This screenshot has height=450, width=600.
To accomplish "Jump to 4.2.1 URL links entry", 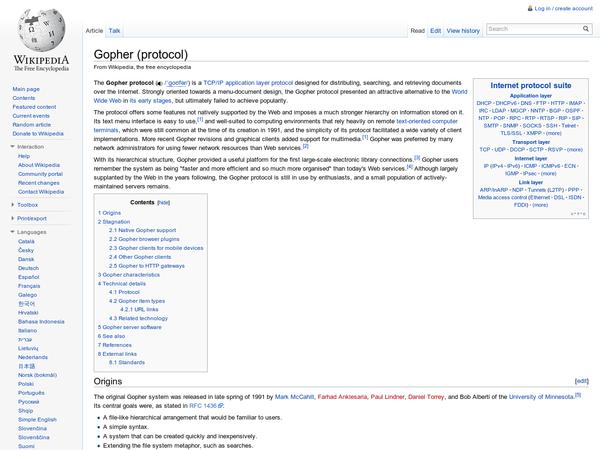I will click(x=139, y=309).
